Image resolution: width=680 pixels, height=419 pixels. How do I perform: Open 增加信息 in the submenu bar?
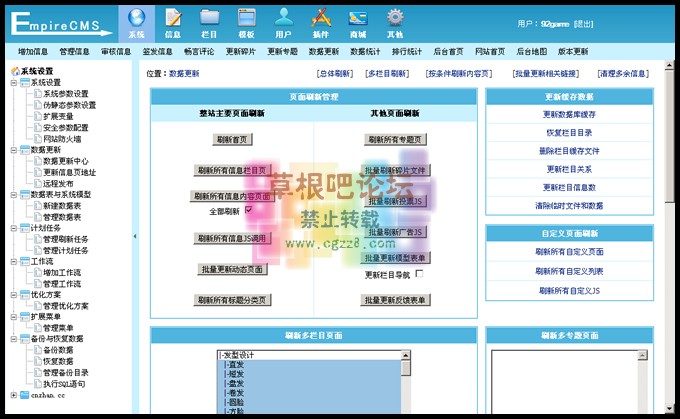(33, 52)
